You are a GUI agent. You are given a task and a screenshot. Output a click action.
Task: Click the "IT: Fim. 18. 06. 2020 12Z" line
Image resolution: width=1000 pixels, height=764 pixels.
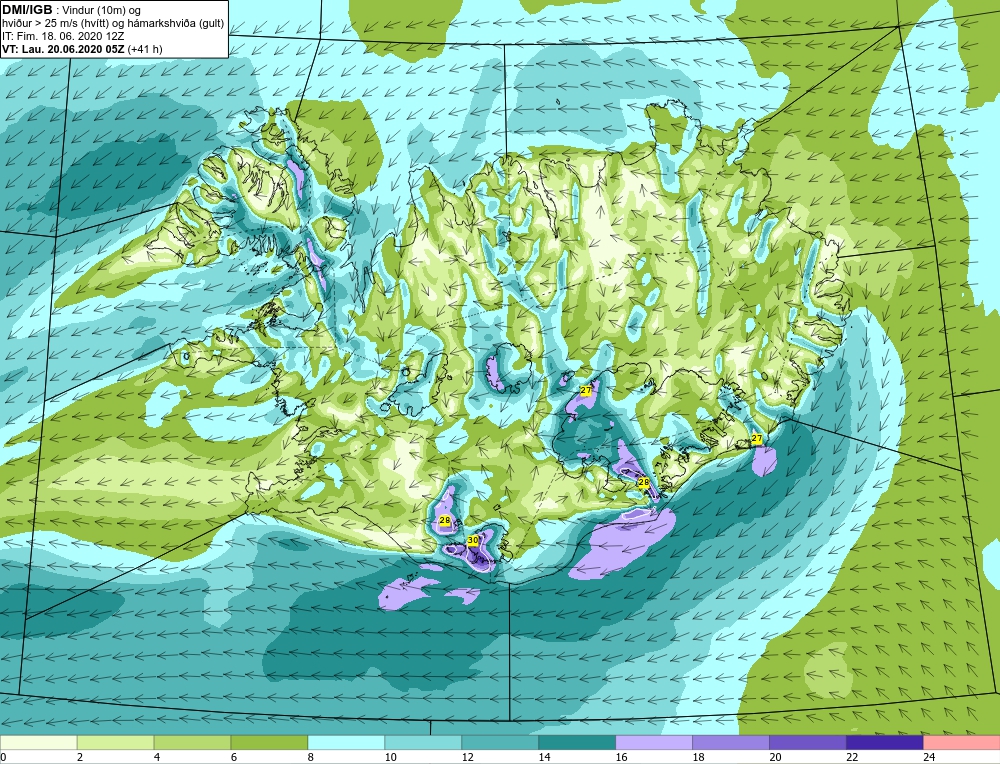click(x=62, y=36)
